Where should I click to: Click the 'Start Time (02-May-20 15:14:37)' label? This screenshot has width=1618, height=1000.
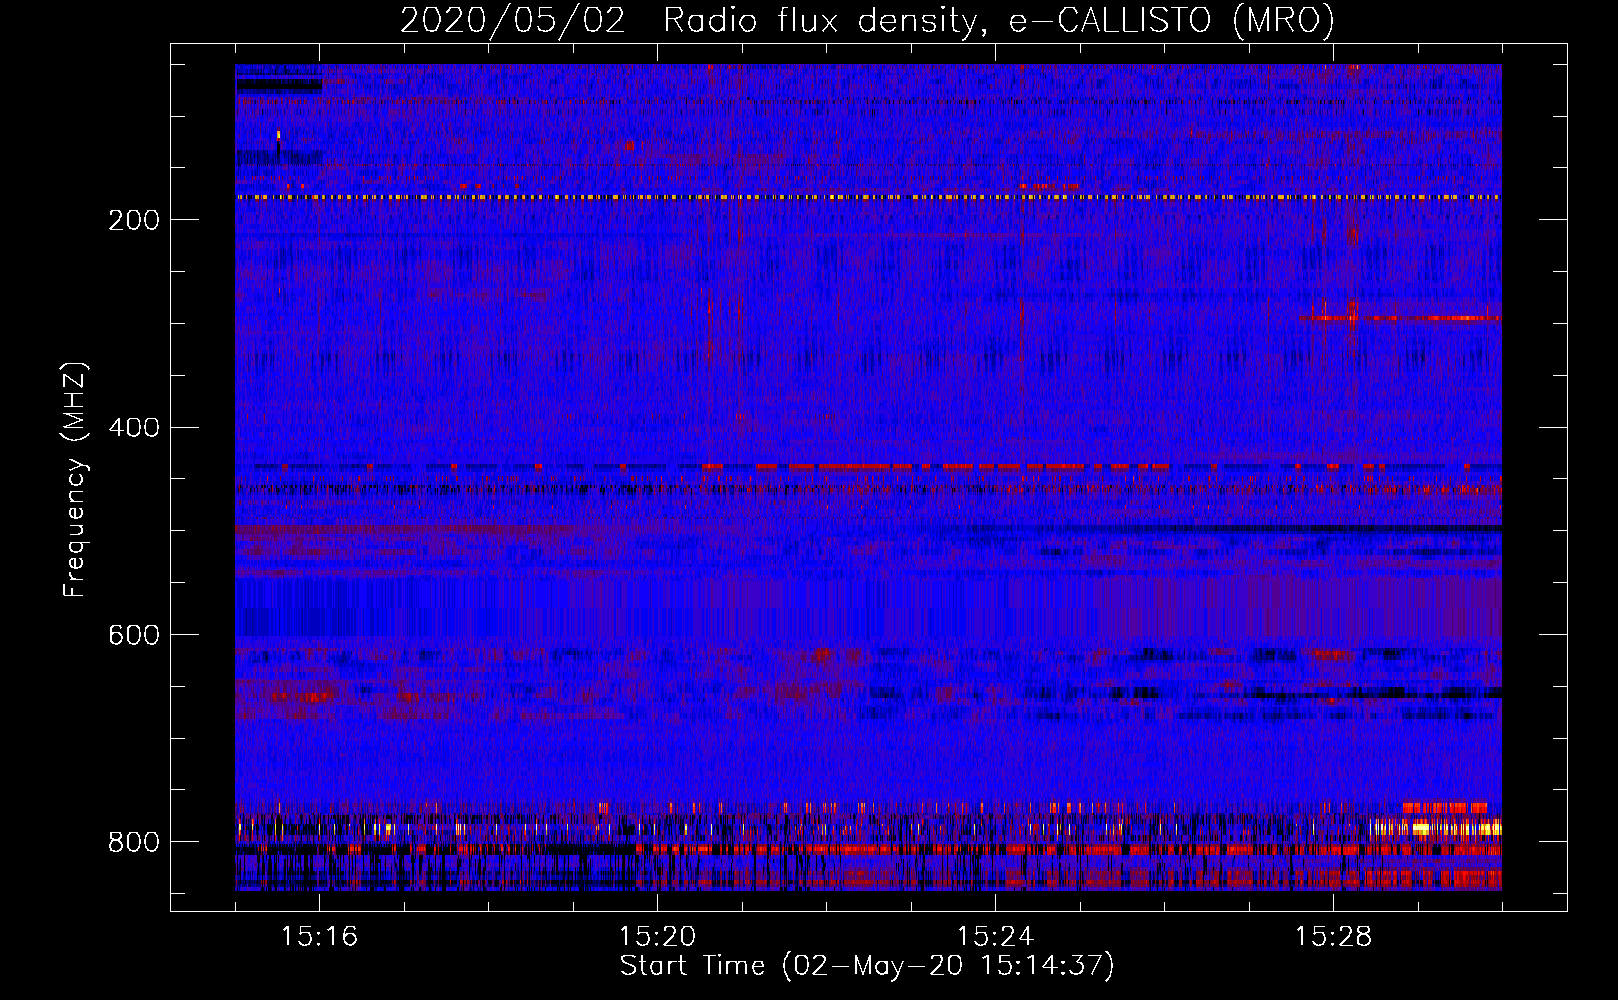867,966
